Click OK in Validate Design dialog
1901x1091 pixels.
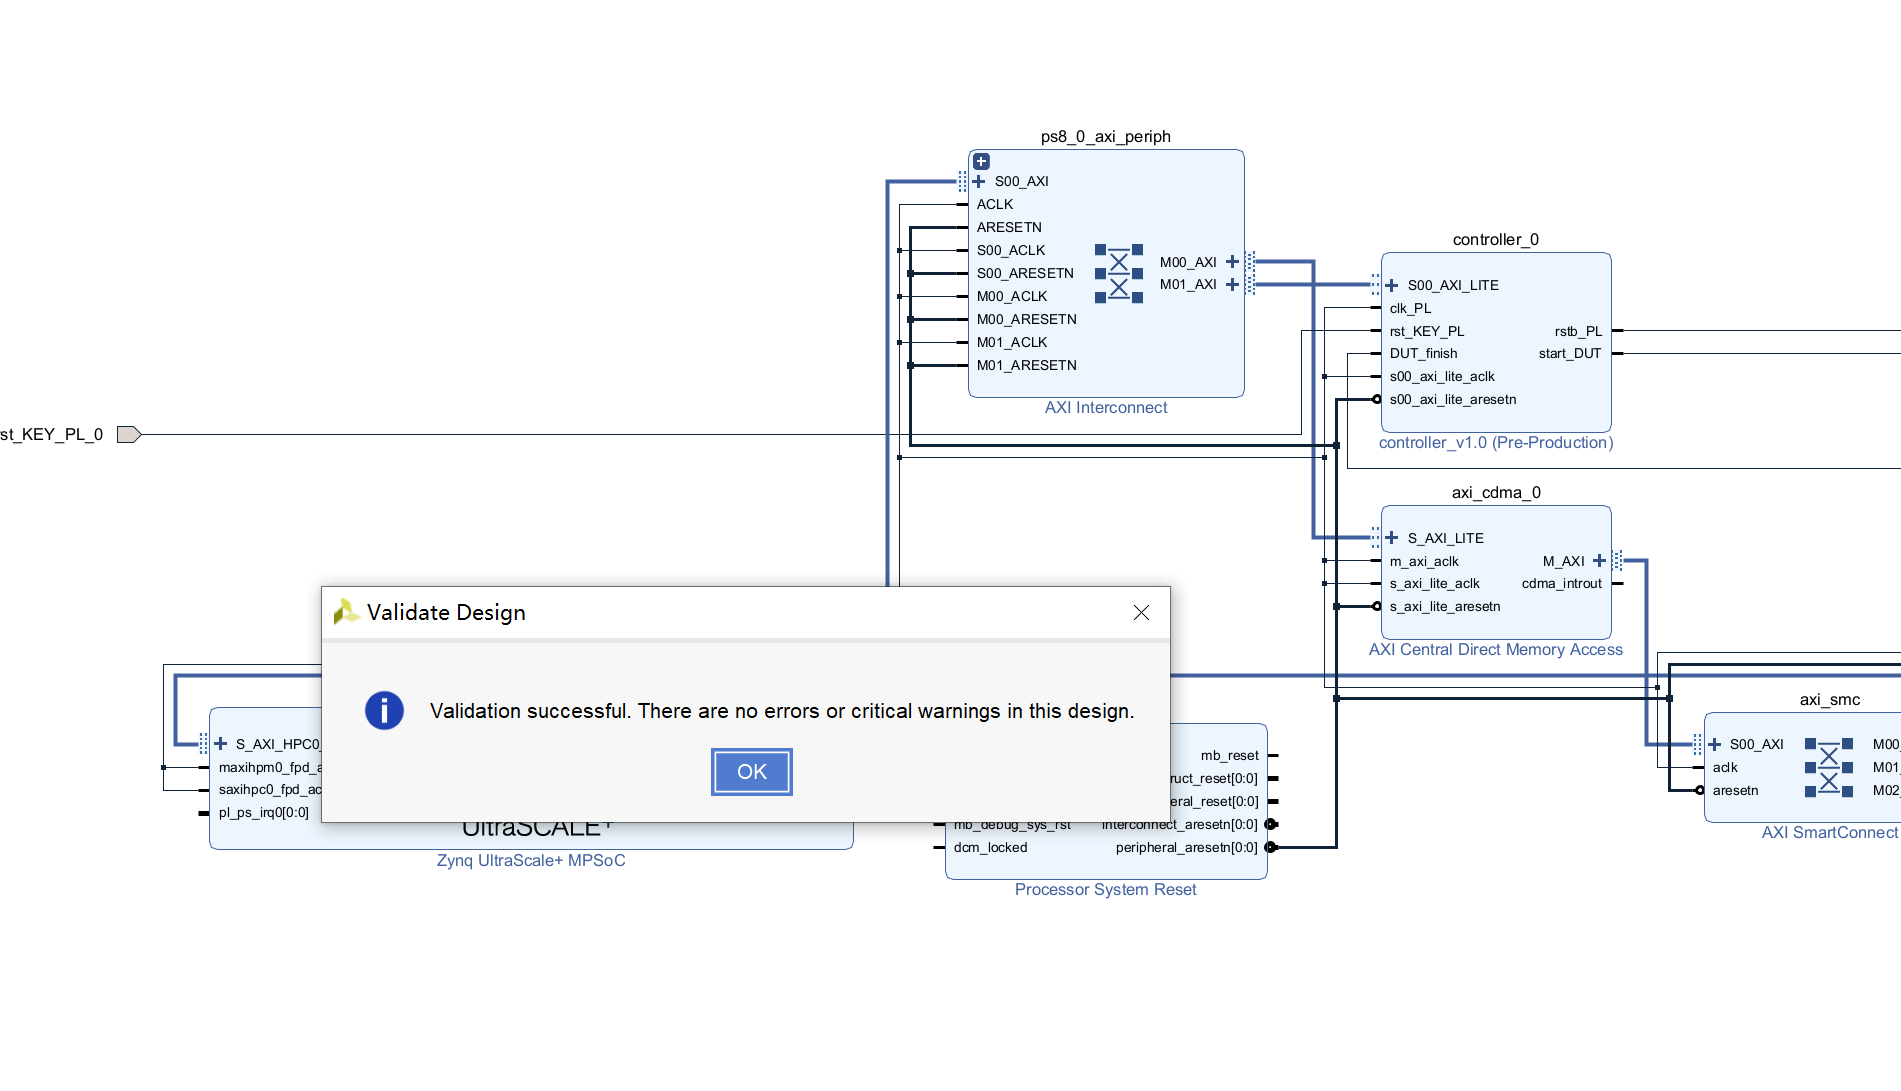pyautogui.click(x=752, y=772)
